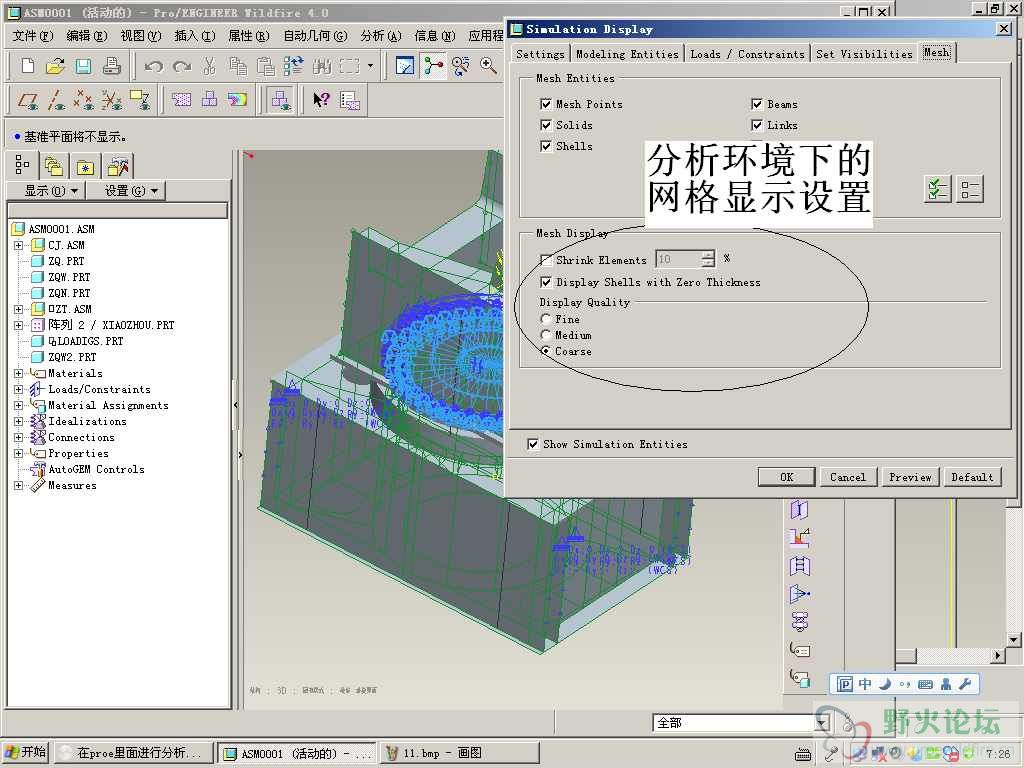Click the Cancel button
This screenshot has height=768, width=1024.
click(848, 477)
